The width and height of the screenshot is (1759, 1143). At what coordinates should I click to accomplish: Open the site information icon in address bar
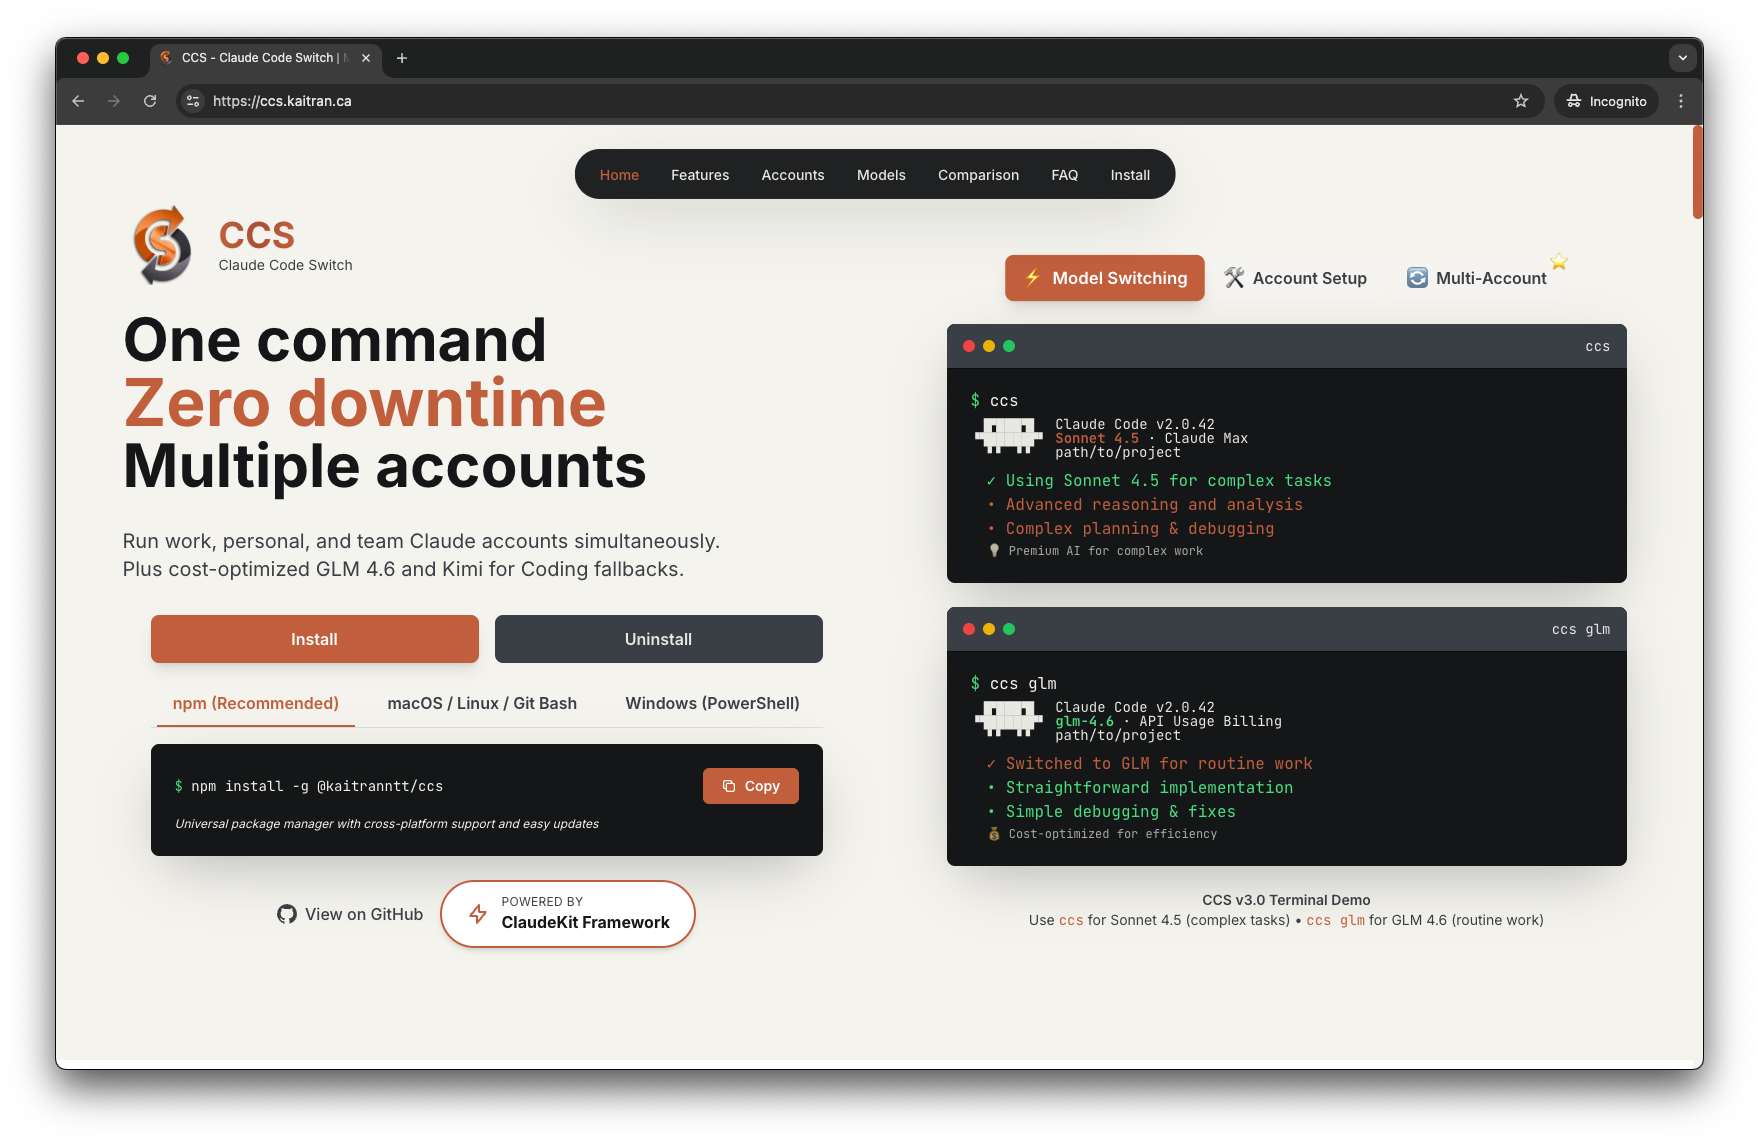pos(194,101)
